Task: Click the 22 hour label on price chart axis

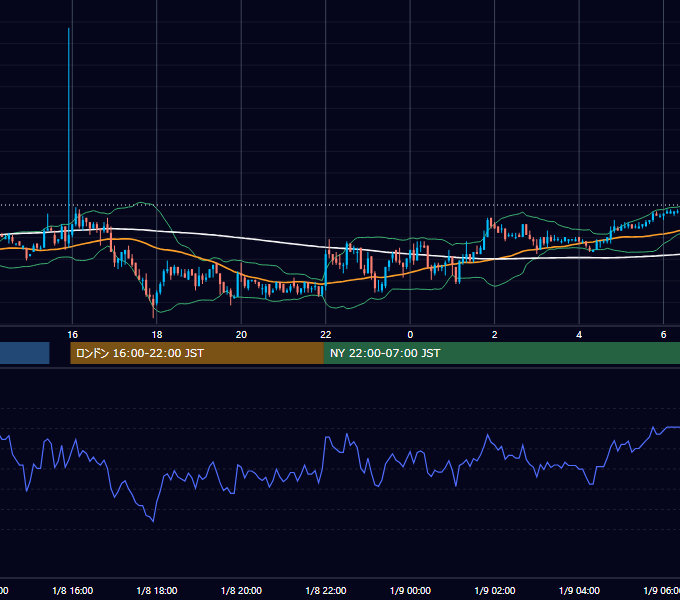Action: pos(326,335)
